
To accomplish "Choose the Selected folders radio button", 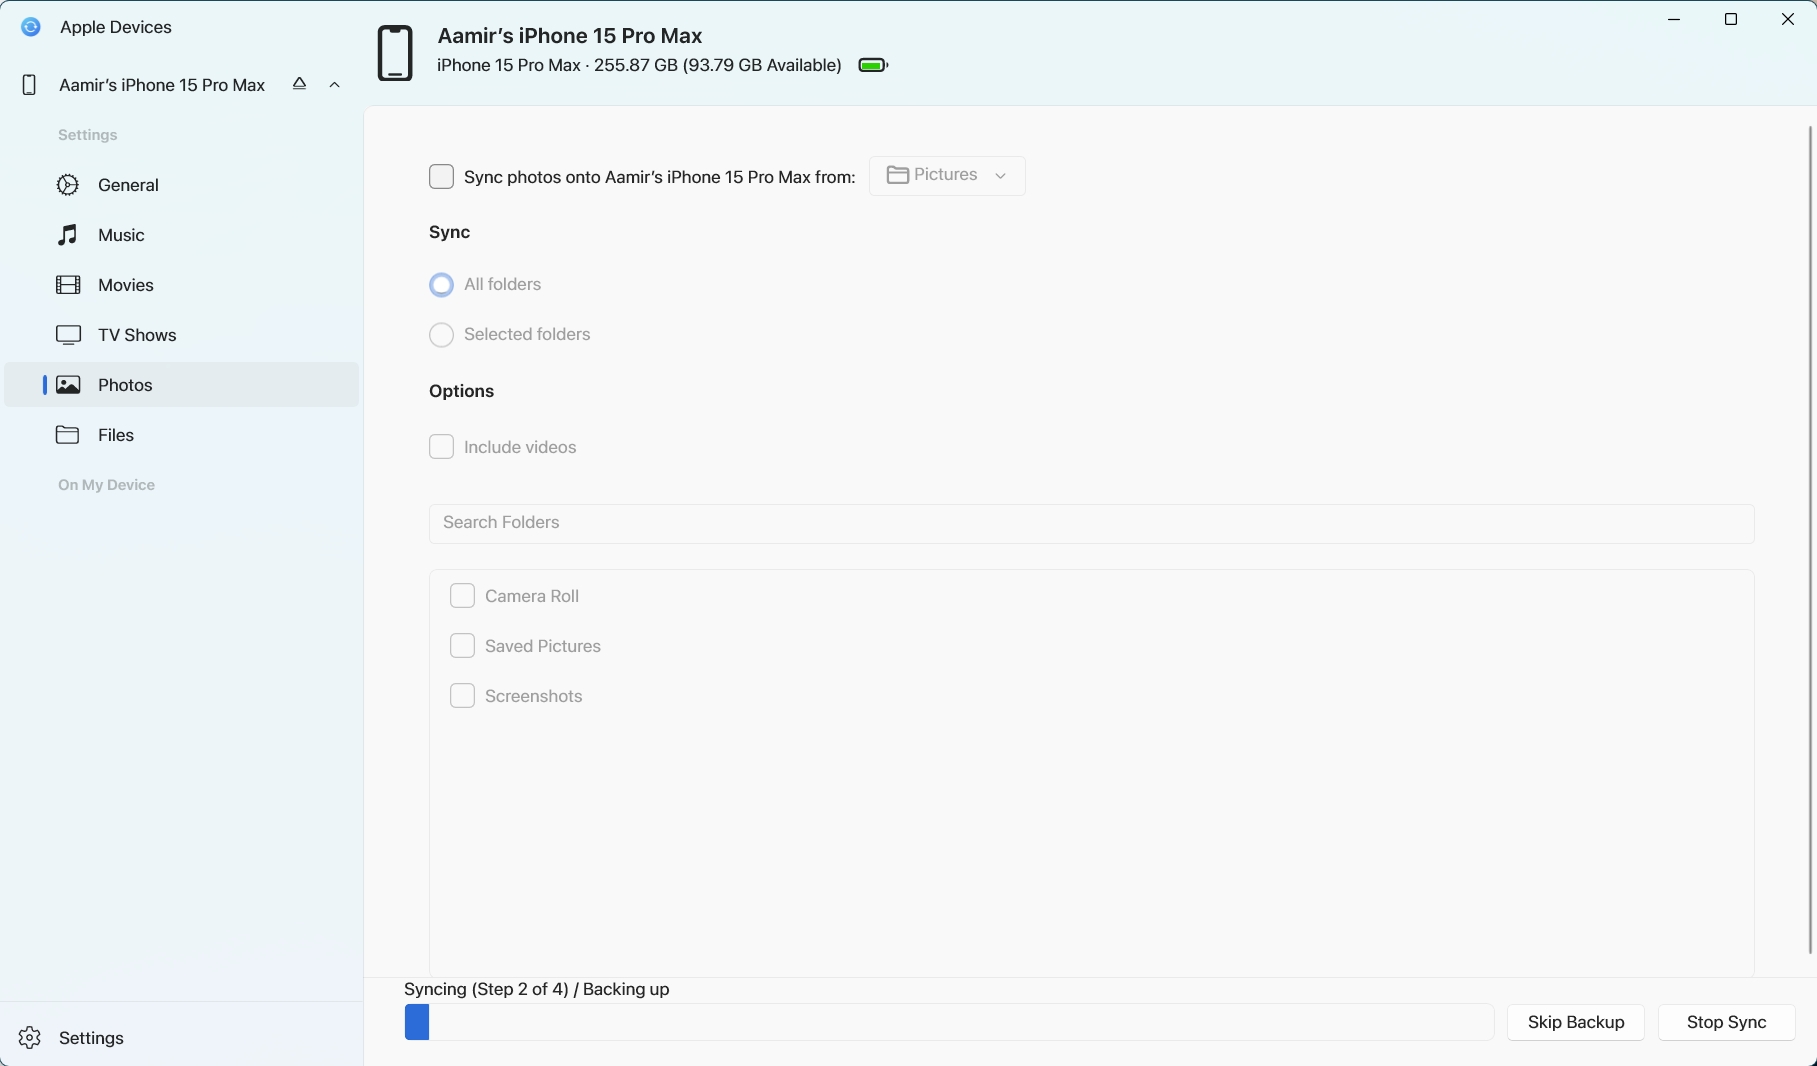I will (441, 335).
